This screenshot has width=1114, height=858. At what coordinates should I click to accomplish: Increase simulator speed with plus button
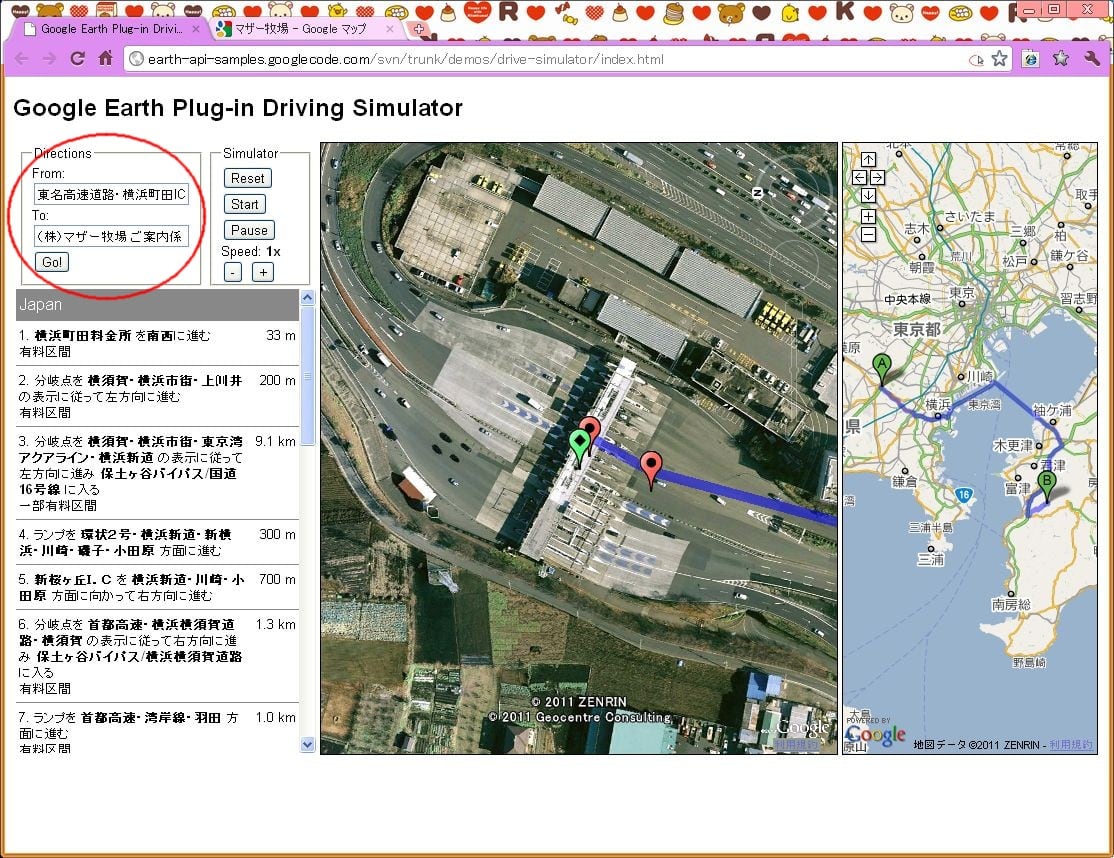pyautogui.click(x=263, y=272)
